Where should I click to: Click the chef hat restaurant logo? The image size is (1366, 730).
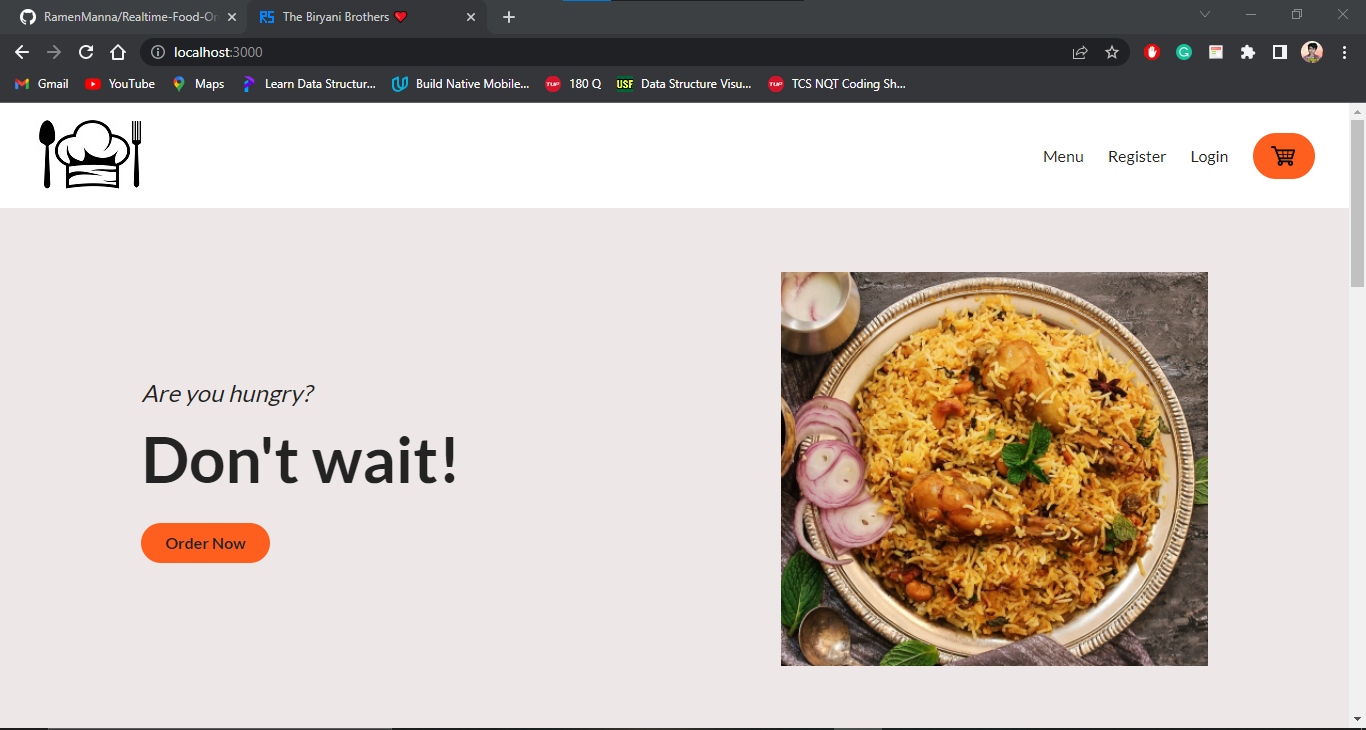pyautogui.click(x=89, y=153)
